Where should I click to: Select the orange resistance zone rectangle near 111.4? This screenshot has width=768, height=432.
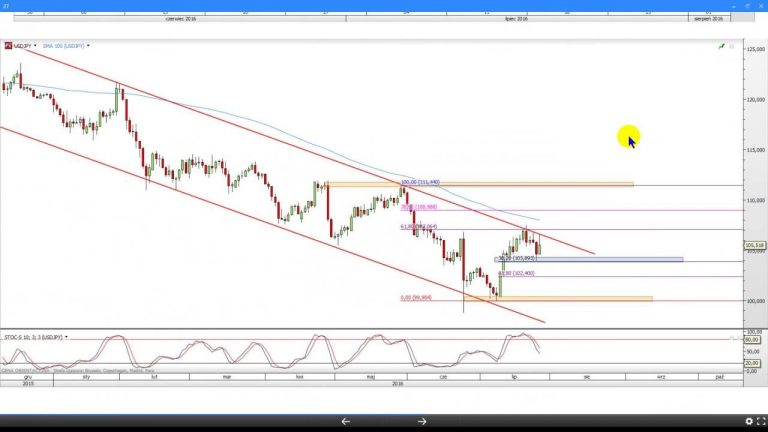(x=480, y=184)
